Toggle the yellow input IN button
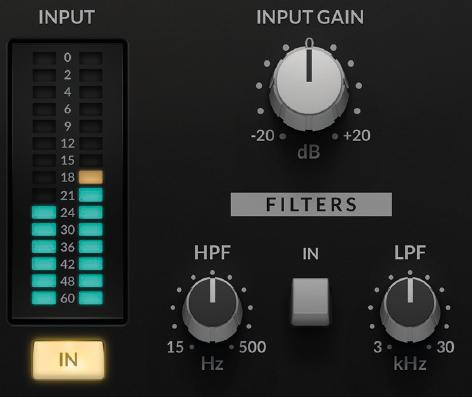 coord(68,359)
